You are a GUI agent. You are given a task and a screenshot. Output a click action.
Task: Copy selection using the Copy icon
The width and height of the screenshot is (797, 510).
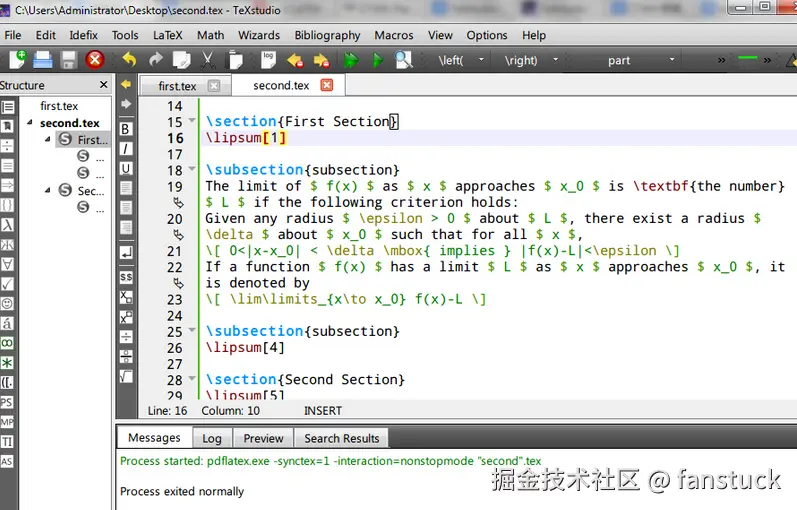181,60
